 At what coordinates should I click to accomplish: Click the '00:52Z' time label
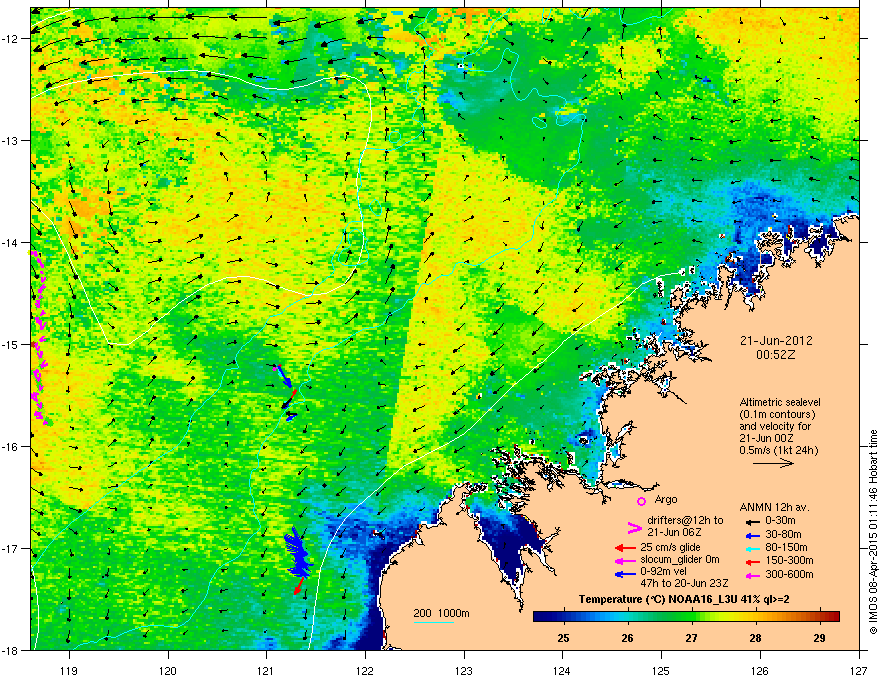[776, 355]
